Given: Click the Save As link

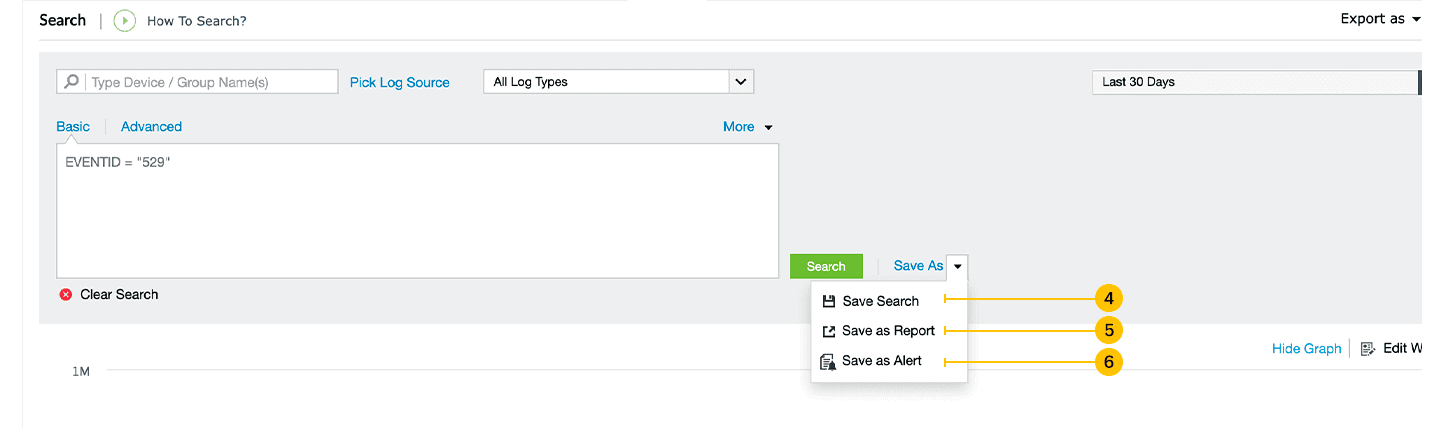Looking at the screenshot, I should [x=918, y=266].
